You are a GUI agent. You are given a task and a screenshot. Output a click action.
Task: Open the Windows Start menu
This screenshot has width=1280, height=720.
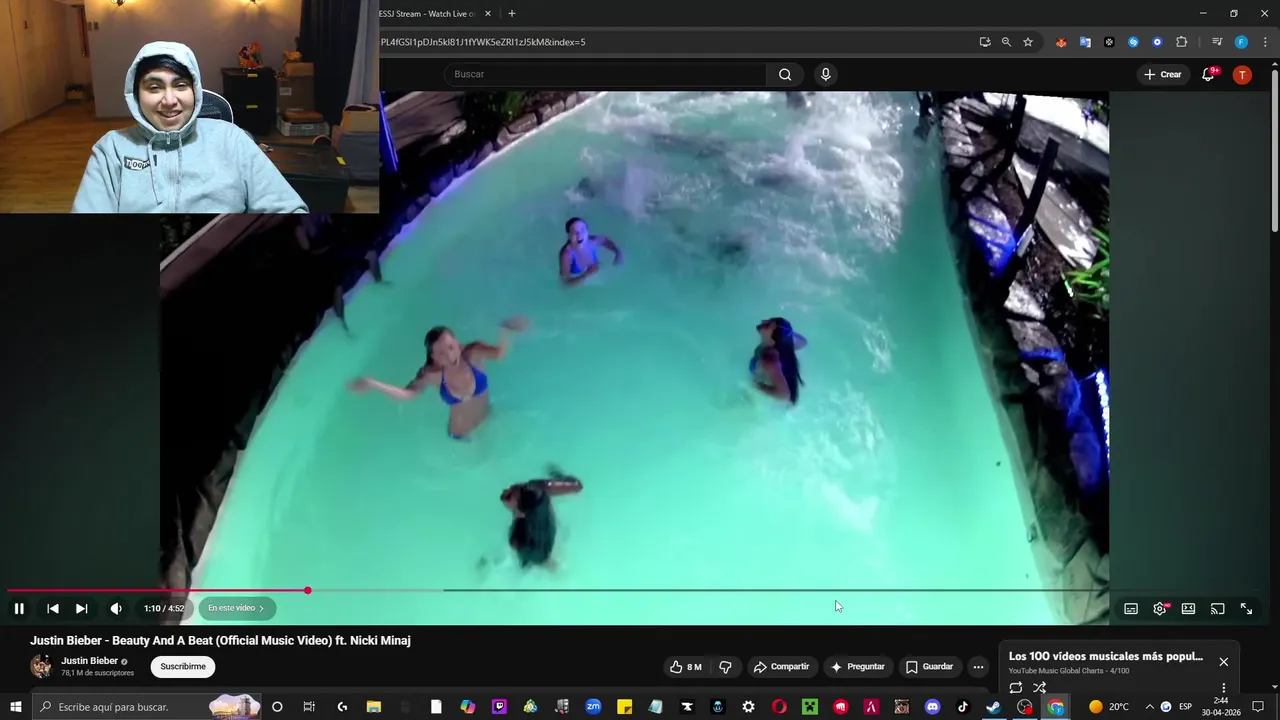15,707
